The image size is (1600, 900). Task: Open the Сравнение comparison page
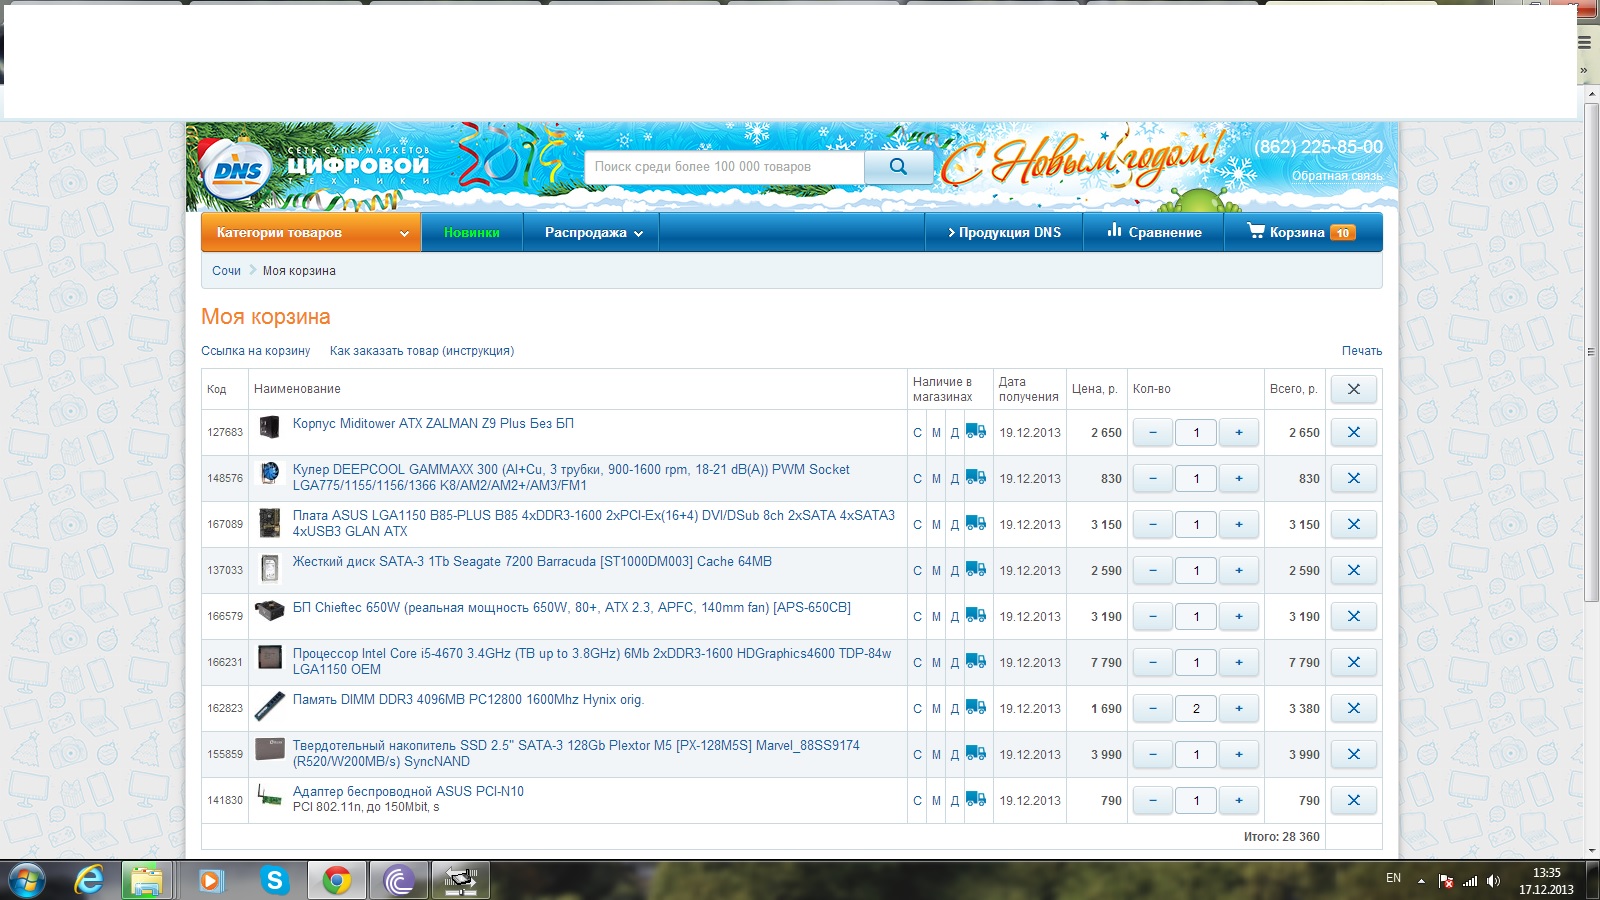pos(1154,232)
